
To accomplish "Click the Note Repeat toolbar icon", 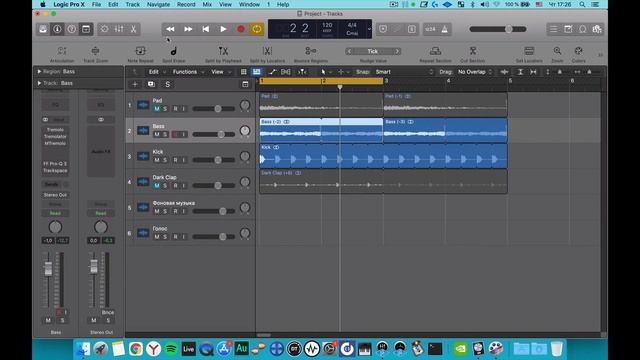I will pos(140,51).
